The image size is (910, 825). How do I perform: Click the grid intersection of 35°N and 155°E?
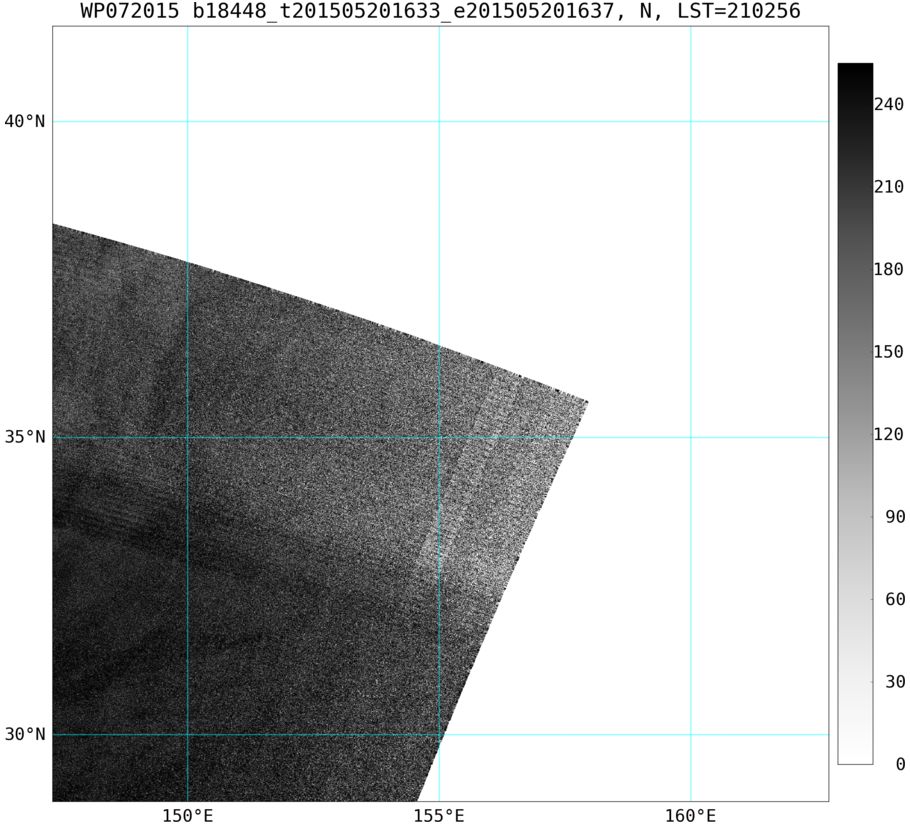[x=439, y=437]
